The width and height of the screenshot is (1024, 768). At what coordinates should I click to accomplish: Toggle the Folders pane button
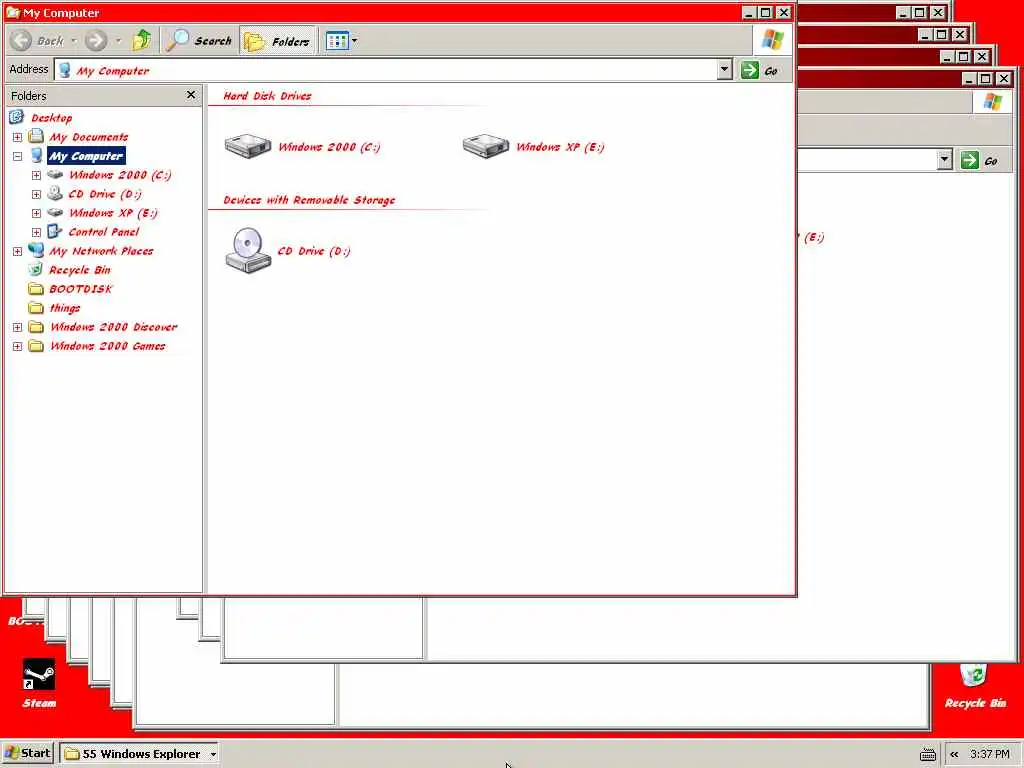(x=277, y=40)
